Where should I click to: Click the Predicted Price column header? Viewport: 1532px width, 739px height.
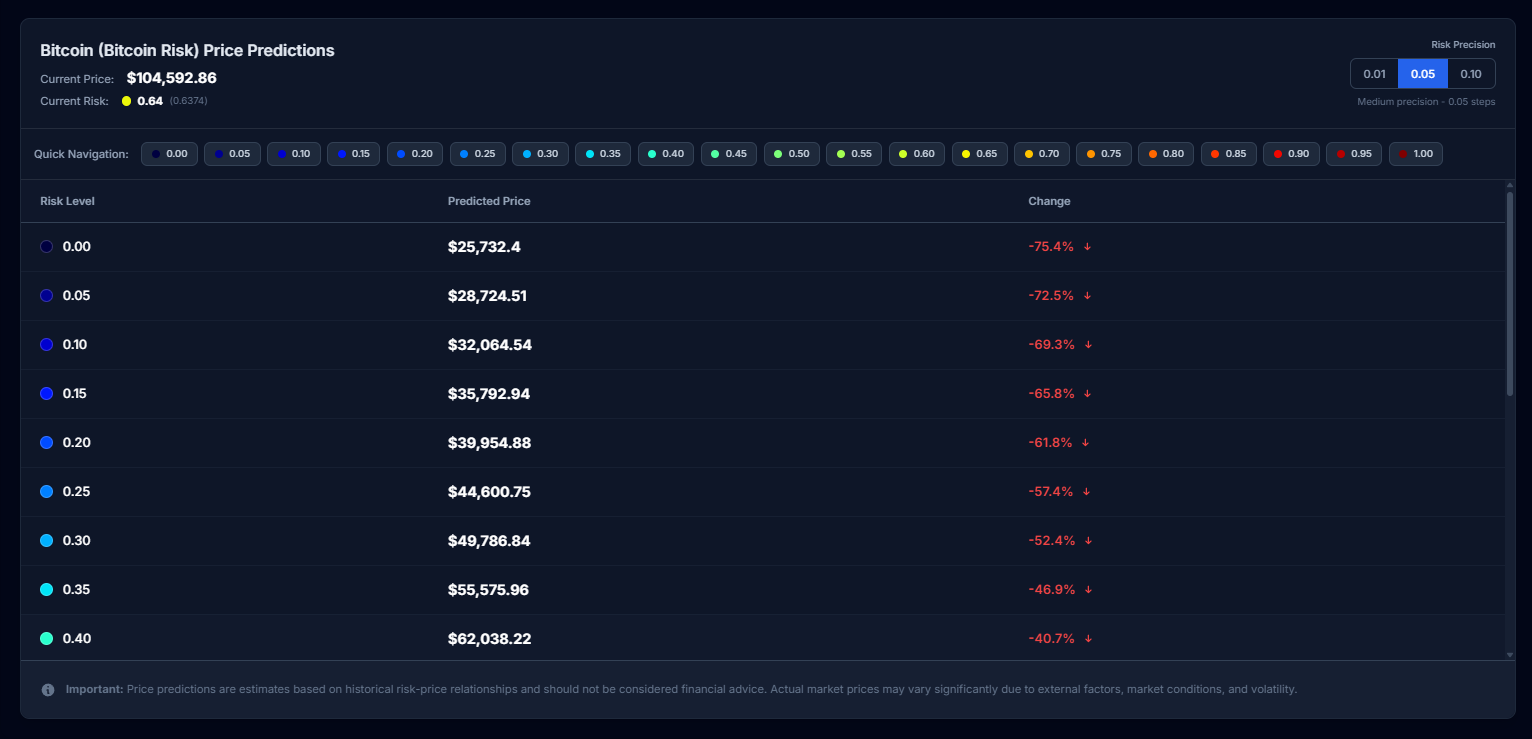[x=489, y=201]
